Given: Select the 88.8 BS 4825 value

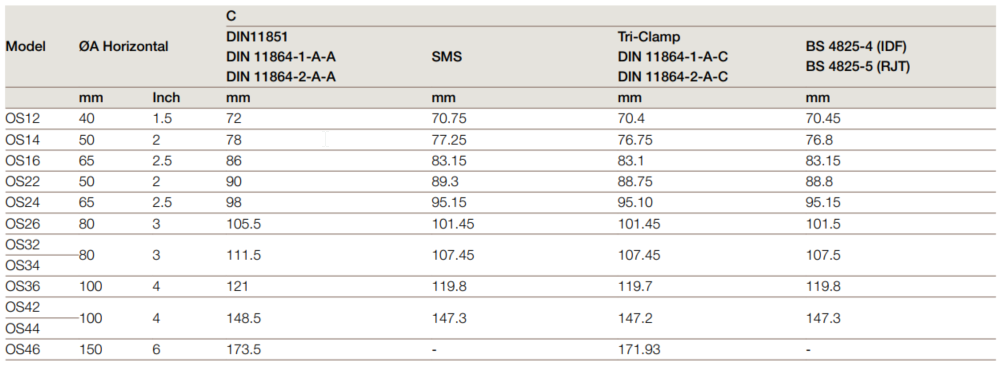Looking at the screenshot, I should click(819, 182).
